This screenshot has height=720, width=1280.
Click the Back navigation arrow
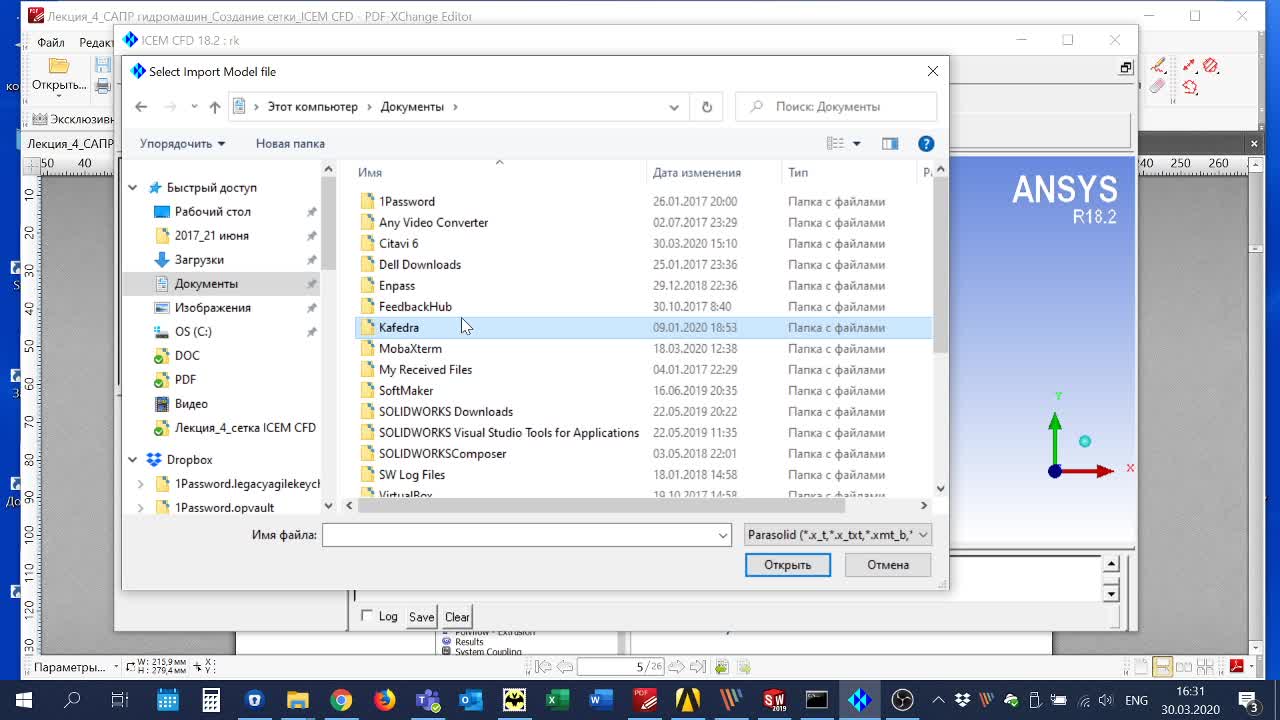[x=141, y=107]
